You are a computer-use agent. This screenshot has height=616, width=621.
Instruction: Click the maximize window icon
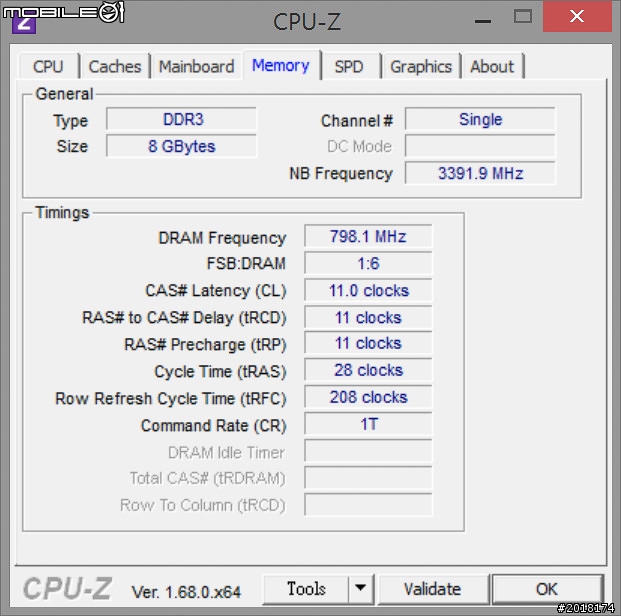point(523,16)
